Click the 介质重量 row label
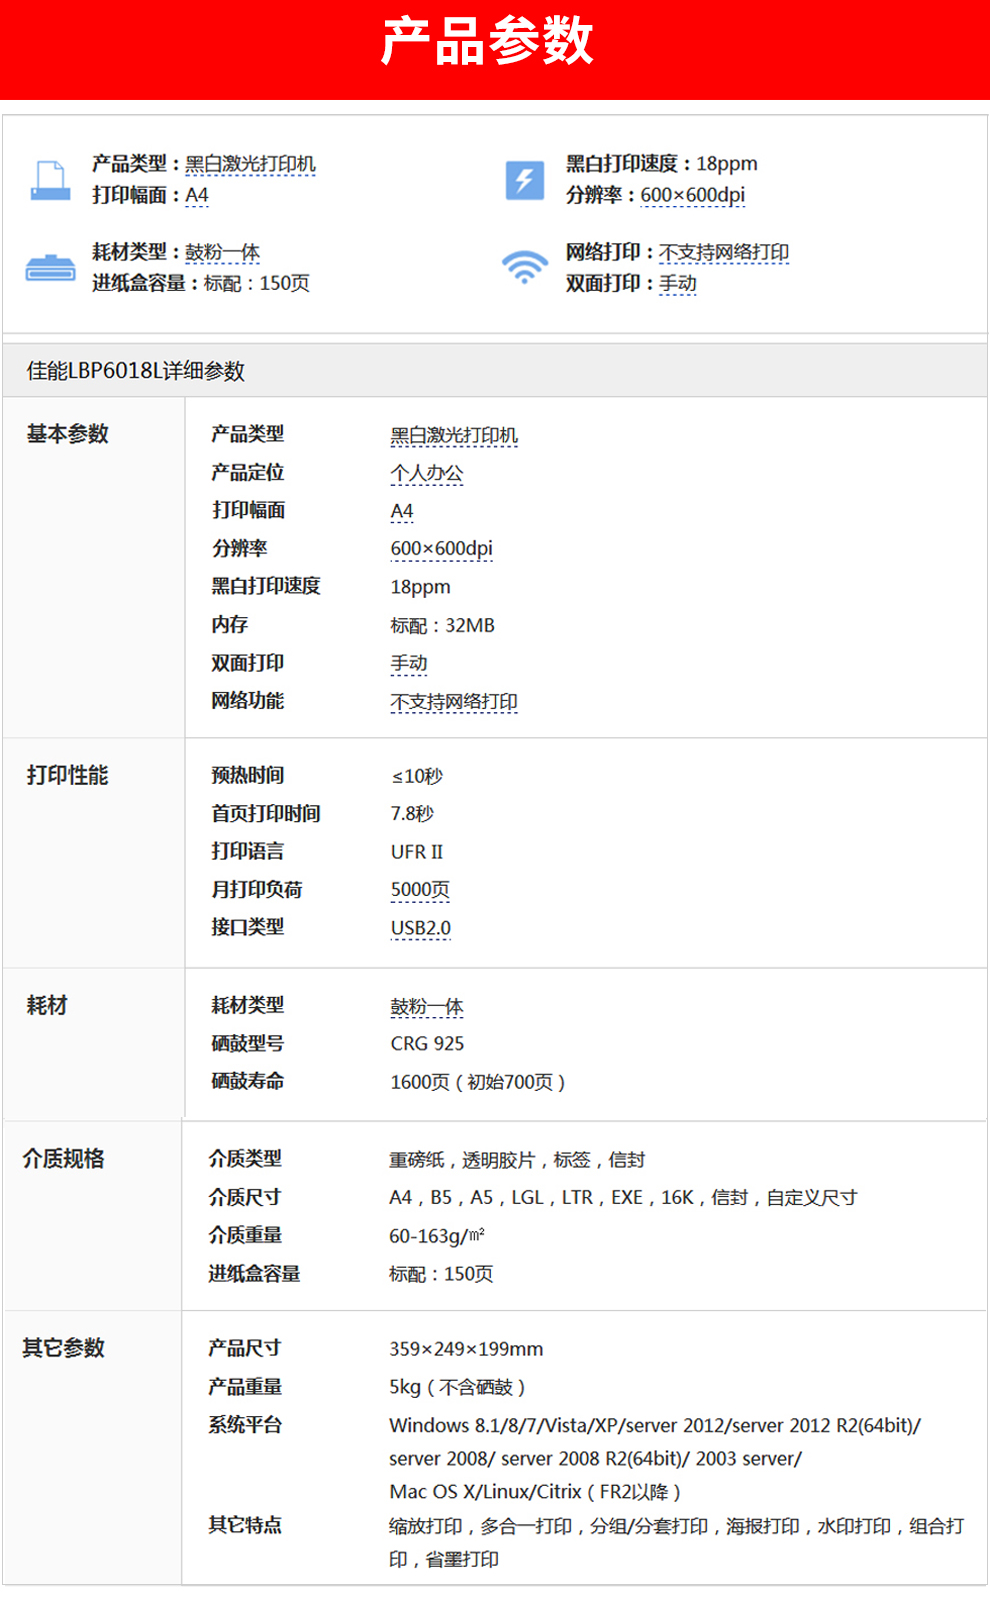 [x=245, y=1235]
